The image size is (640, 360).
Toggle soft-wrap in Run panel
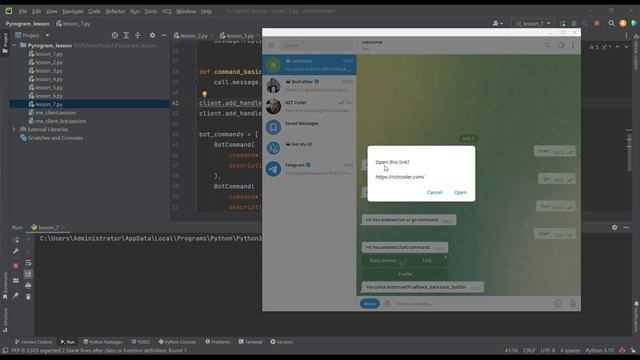28,263
